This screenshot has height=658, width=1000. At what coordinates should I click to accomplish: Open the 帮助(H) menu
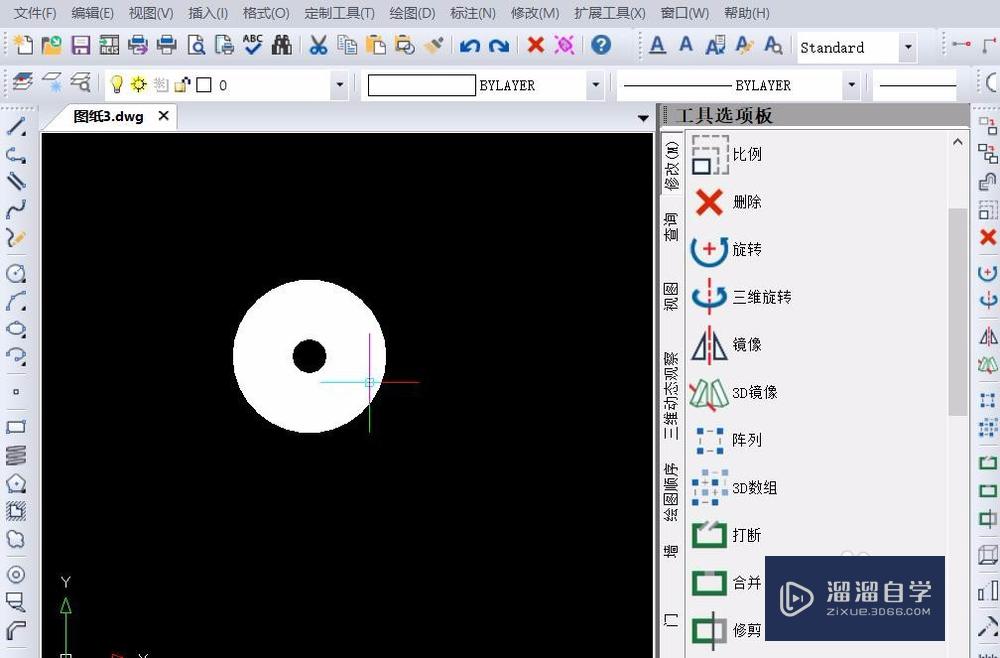pyautogui.click(x=747, y=13)
